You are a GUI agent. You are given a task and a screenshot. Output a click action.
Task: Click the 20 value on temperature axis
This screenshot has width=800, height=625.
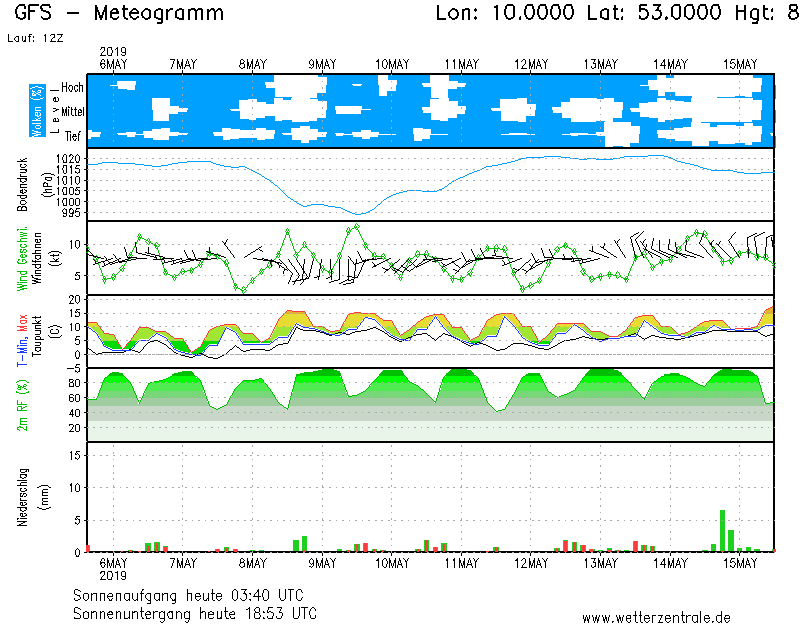tap(74, 299)
